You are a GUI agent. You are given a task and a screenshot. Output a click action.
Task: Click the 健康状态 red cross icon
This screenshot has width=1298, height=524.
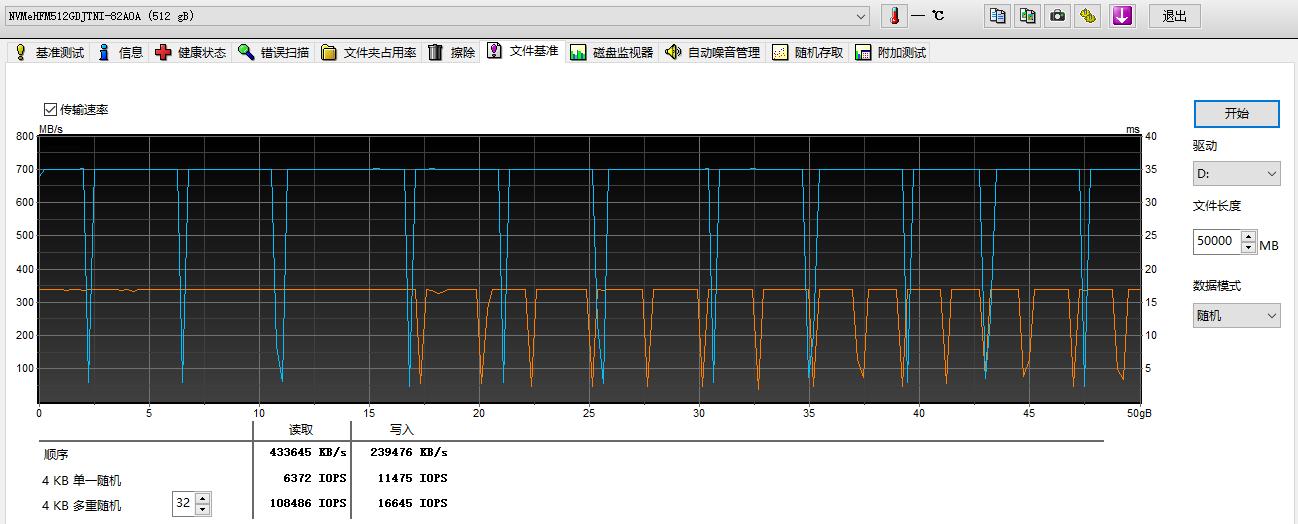(163, 52)
